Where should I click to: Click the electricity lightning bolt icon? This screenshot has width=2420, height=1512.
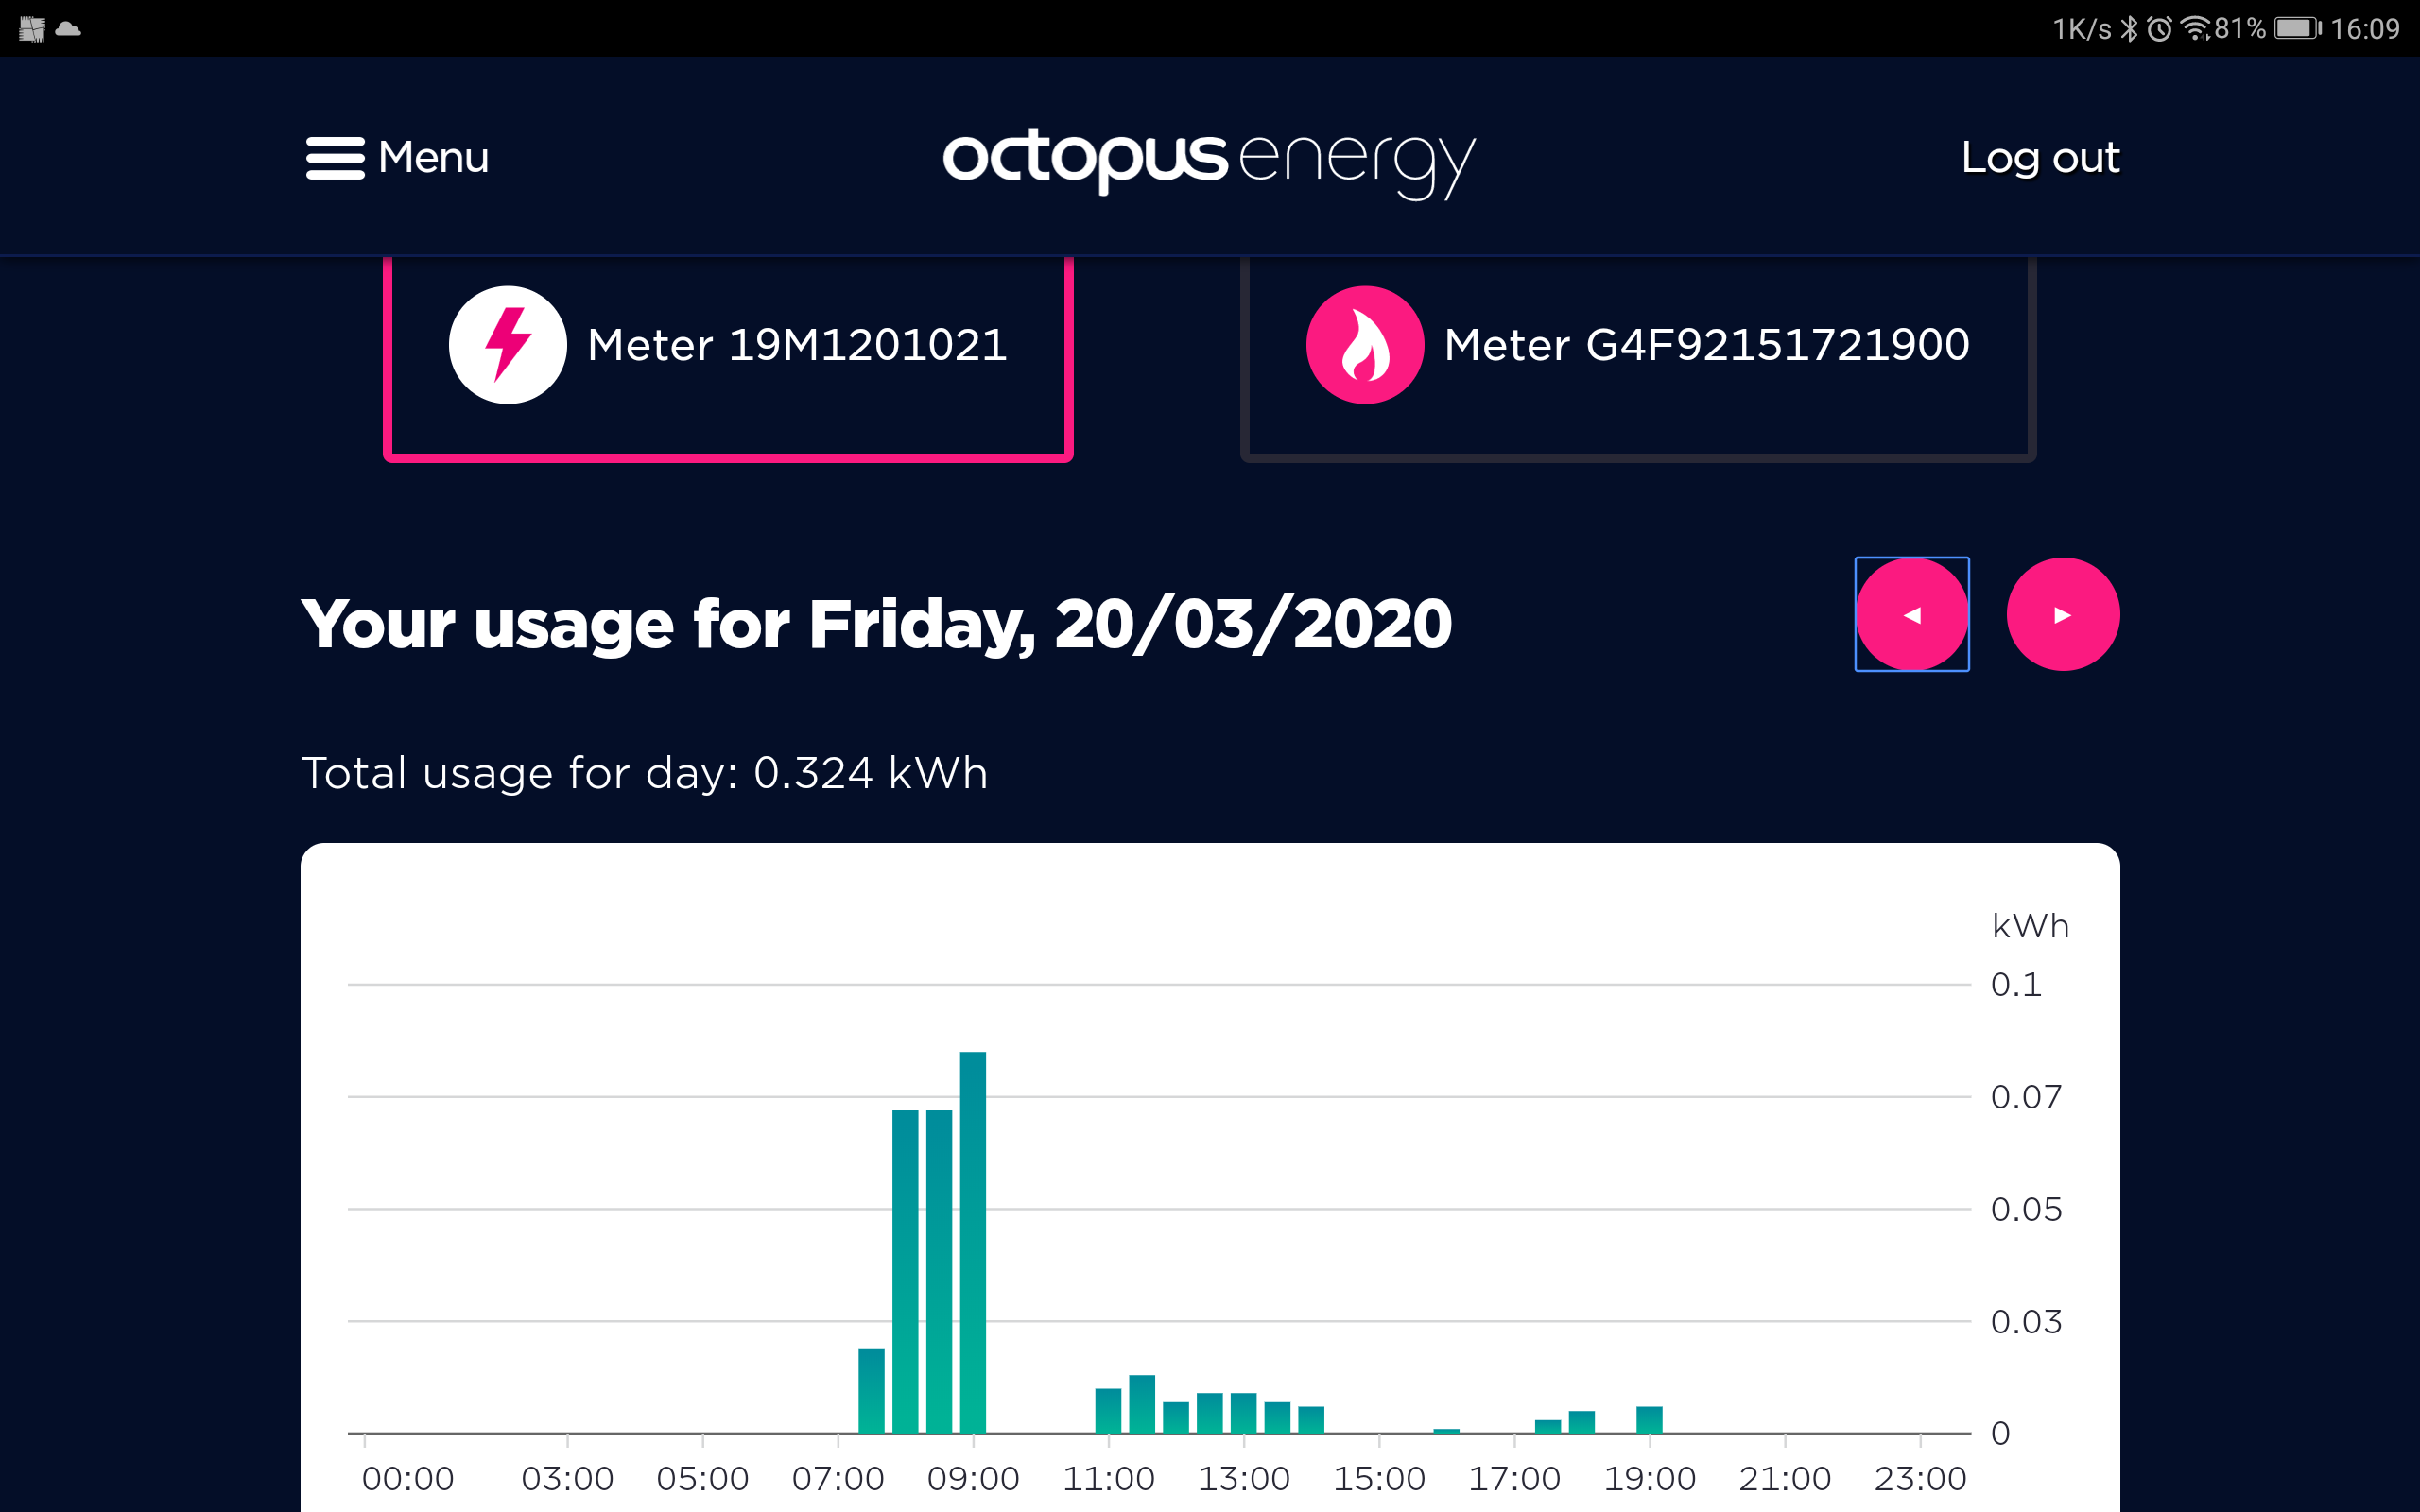click(508, 345)
